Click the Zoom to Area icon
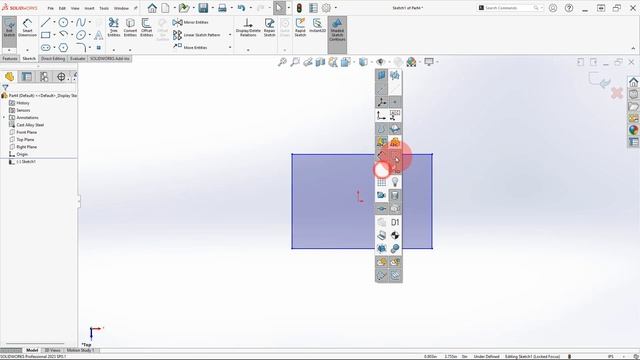 click(x=295, y=62)
